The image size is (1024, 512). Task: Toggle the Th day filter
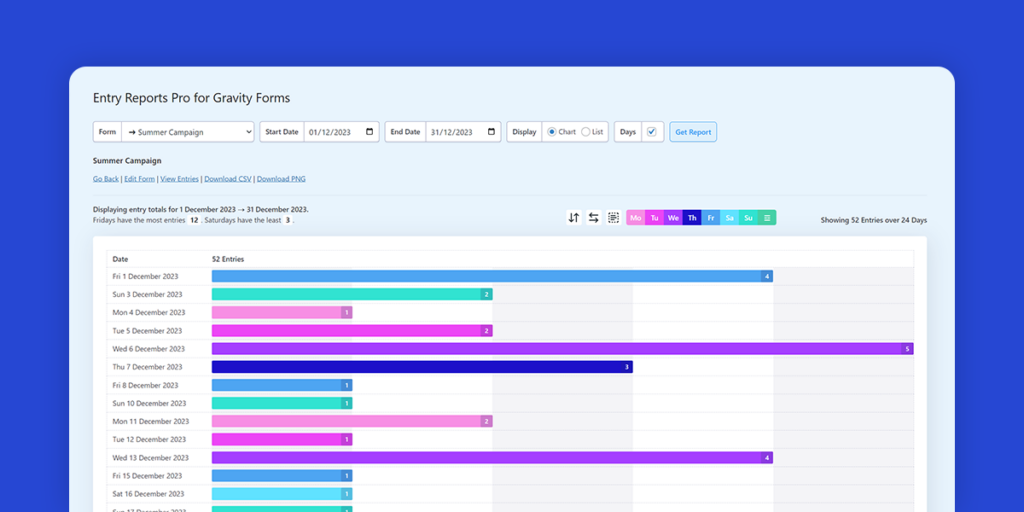pyautogui.click(x=692, y=217)
